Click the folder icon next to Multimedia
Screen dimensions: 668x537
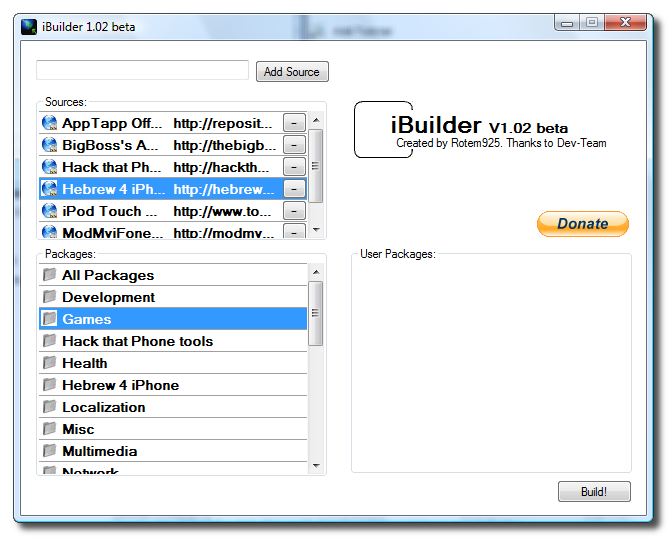[49, 451]
